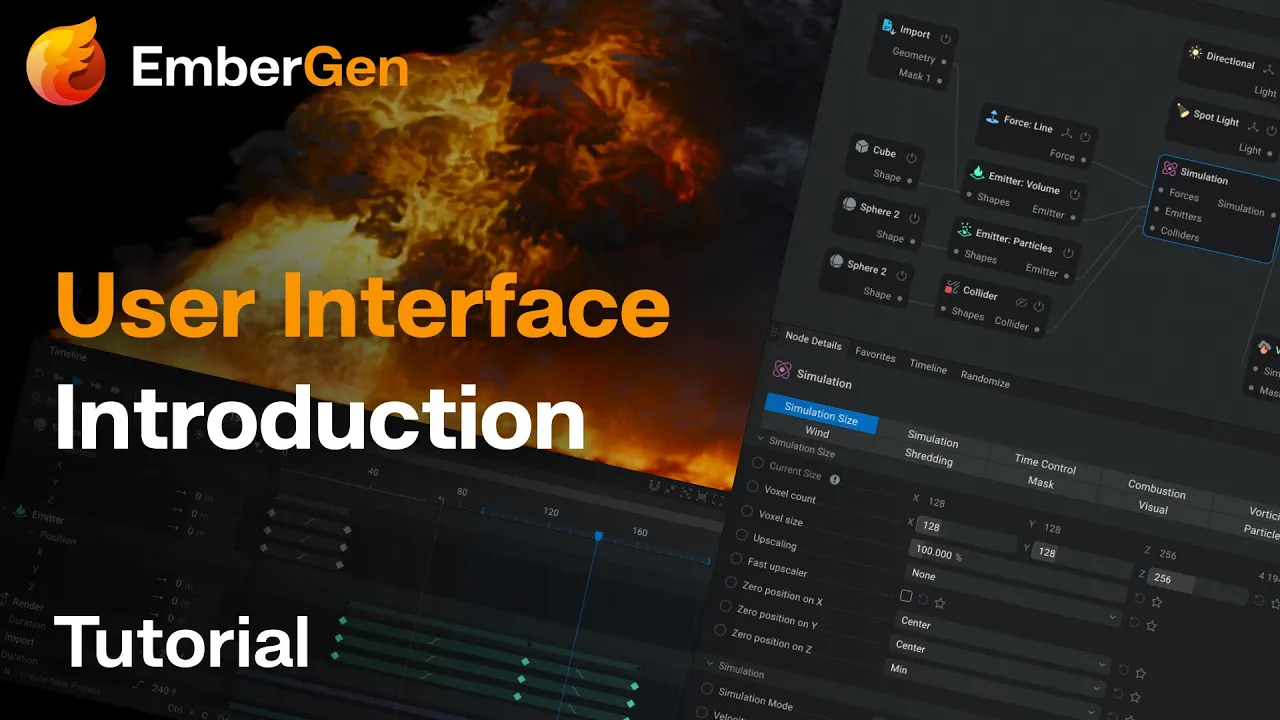Select the Combustion category button
Image resolution: width=1280 pixels, height=720 pixels.
1156,489
